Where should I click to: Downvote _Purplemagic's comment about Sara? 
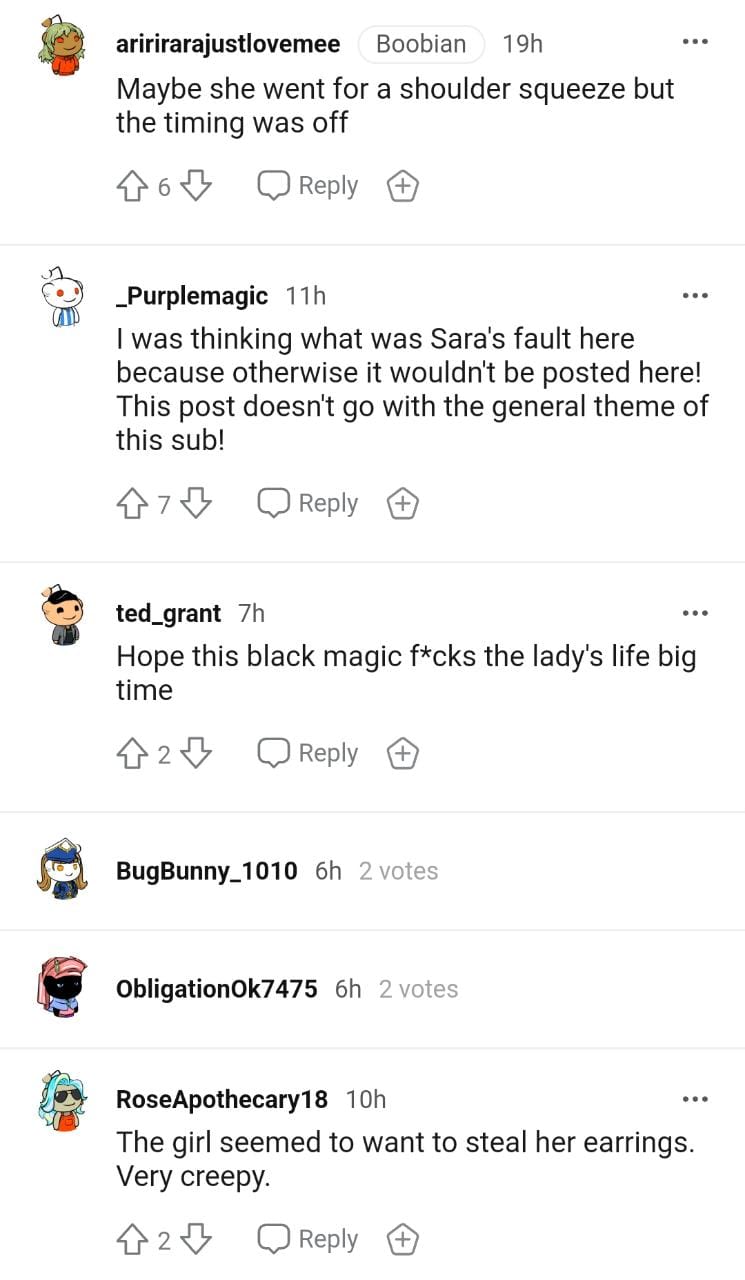coord(198,504)
